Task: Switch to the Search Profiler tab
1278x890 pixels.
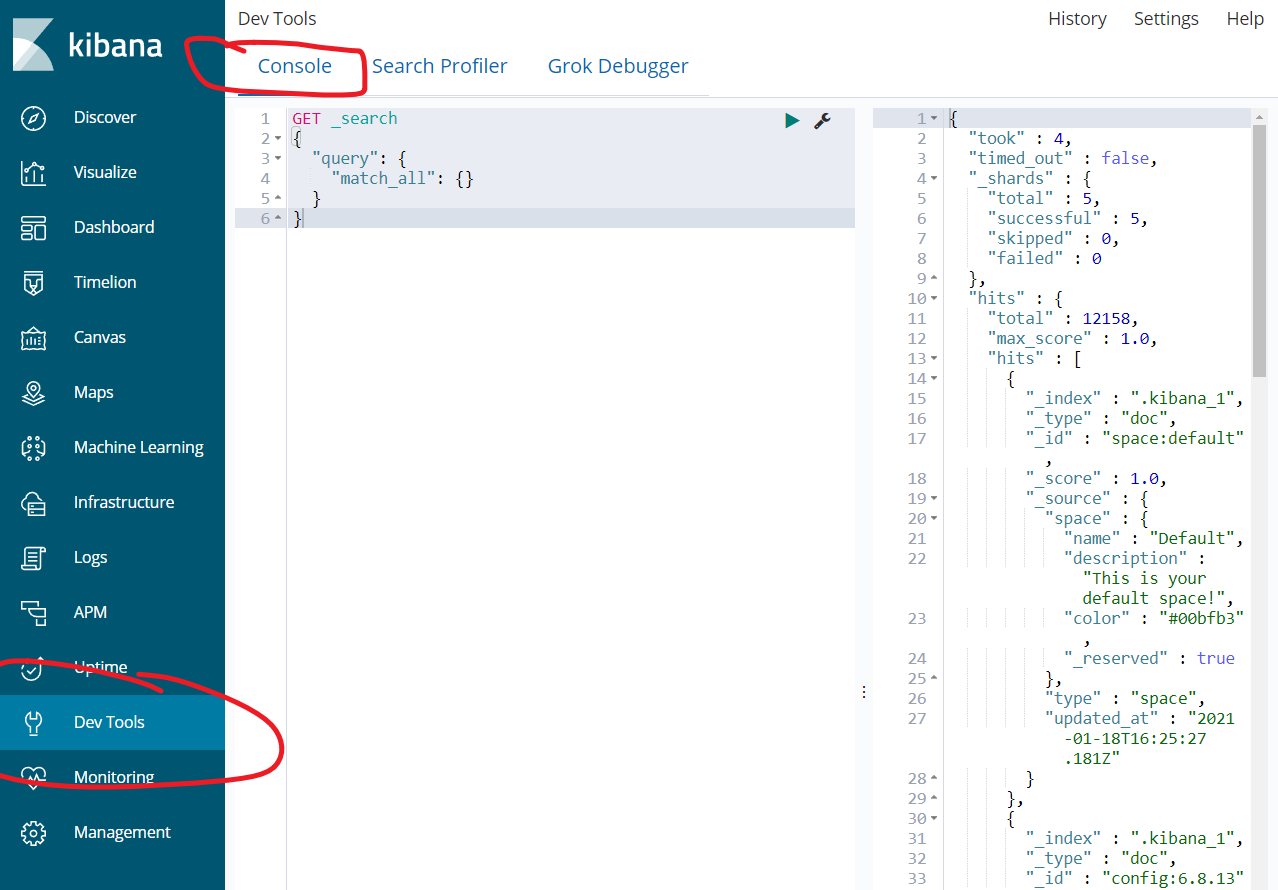Action: [439, 66]
